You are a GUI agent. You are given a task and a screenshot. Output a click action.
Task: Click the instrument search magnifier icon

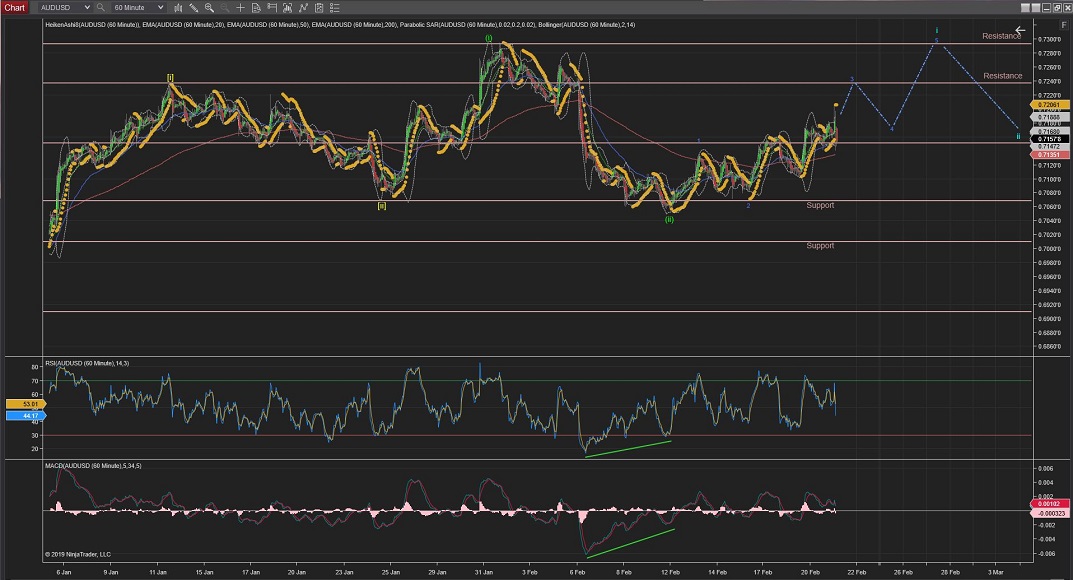click(x=101, y=7)
